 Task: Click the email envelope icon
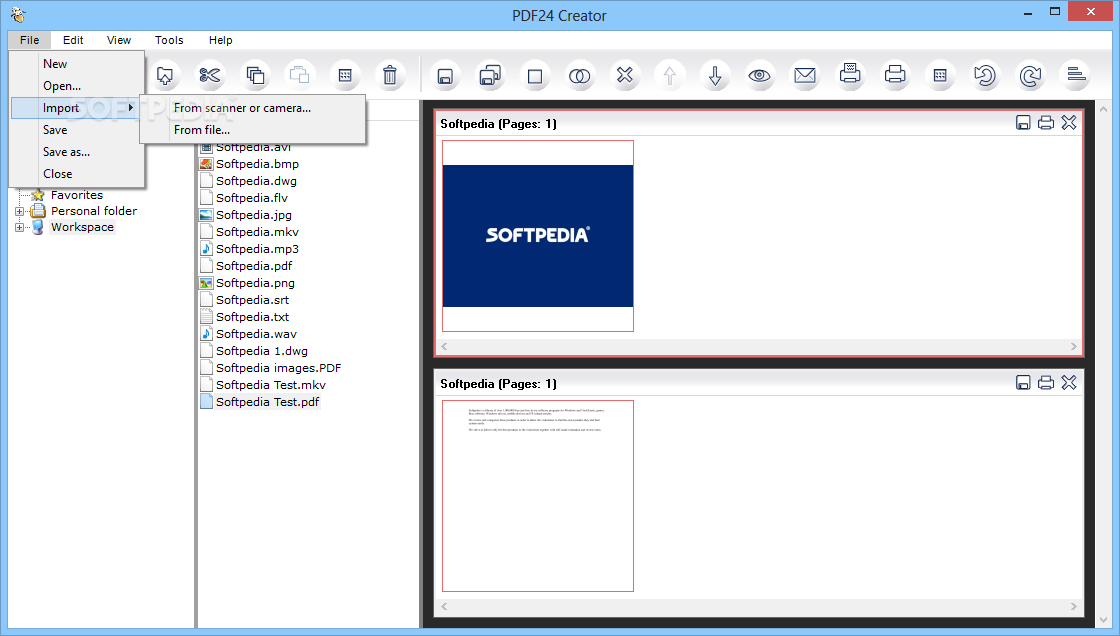tap(805, 75)
